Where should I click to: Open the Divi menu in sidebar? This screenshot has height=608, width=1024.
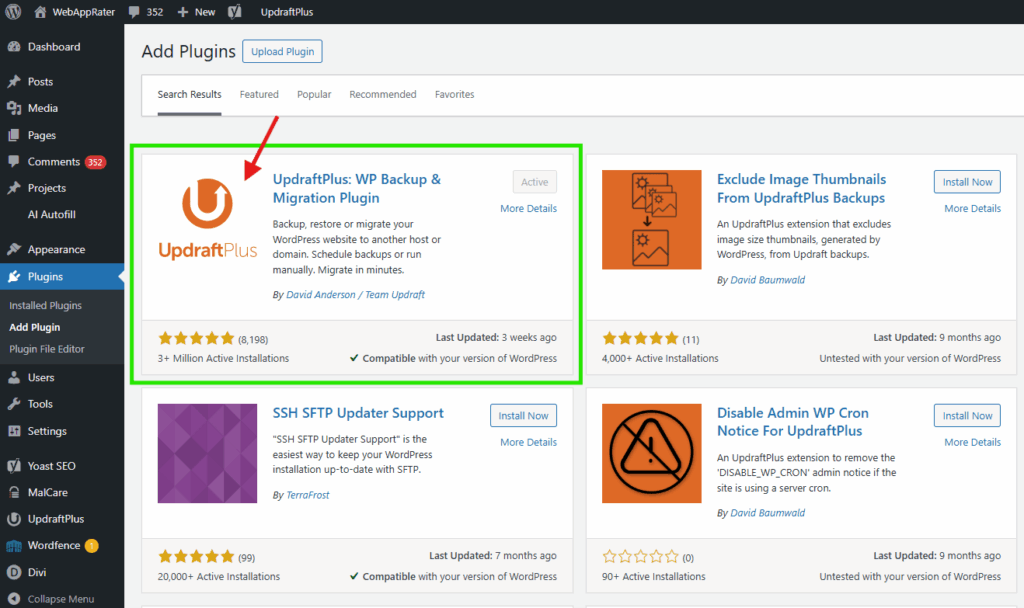coord(37,573)
